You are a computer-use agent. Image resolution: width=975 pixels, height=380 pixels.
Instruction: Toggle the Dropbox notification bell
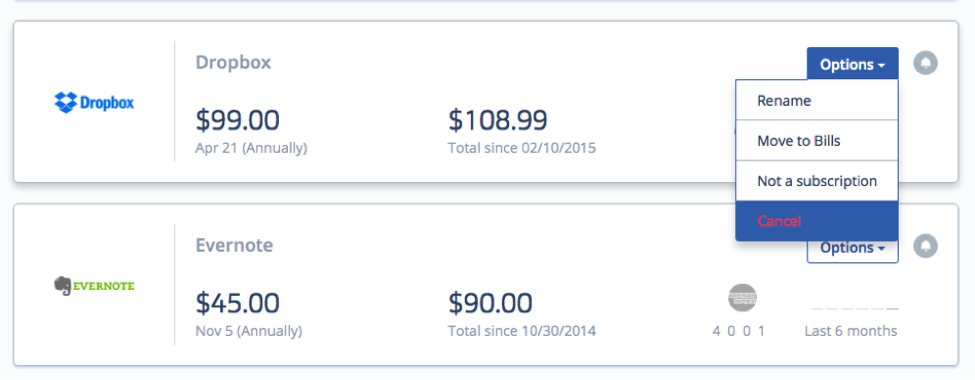[925, 63]
